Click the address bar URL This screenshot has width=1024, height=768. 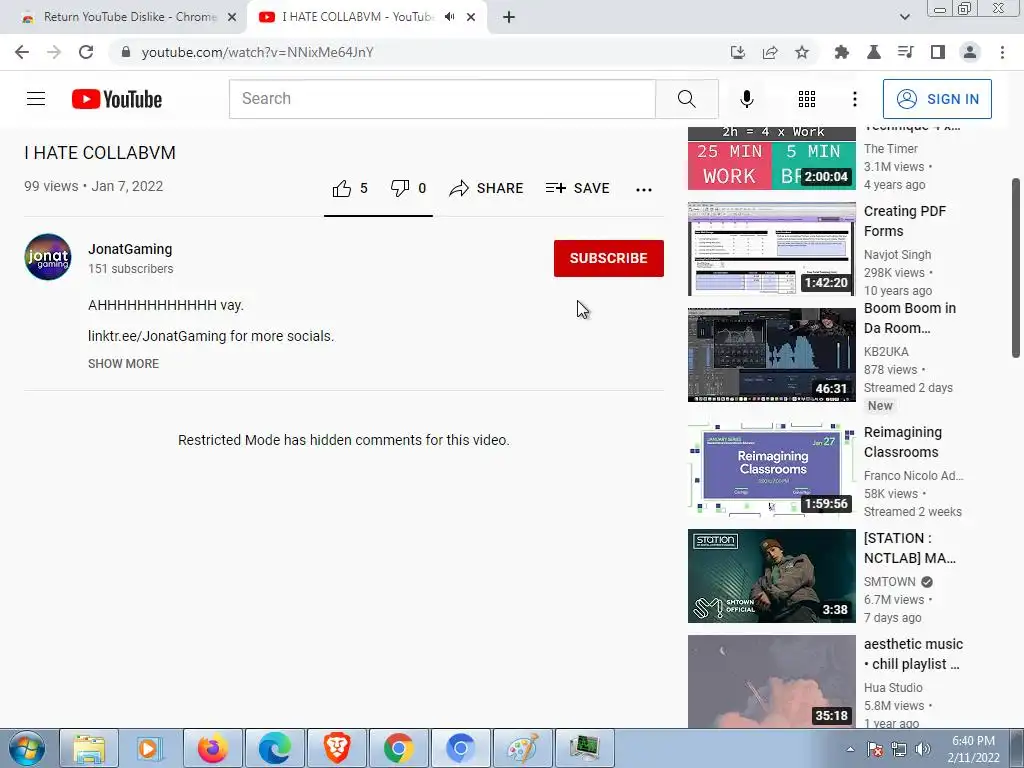tap(257, 52)
